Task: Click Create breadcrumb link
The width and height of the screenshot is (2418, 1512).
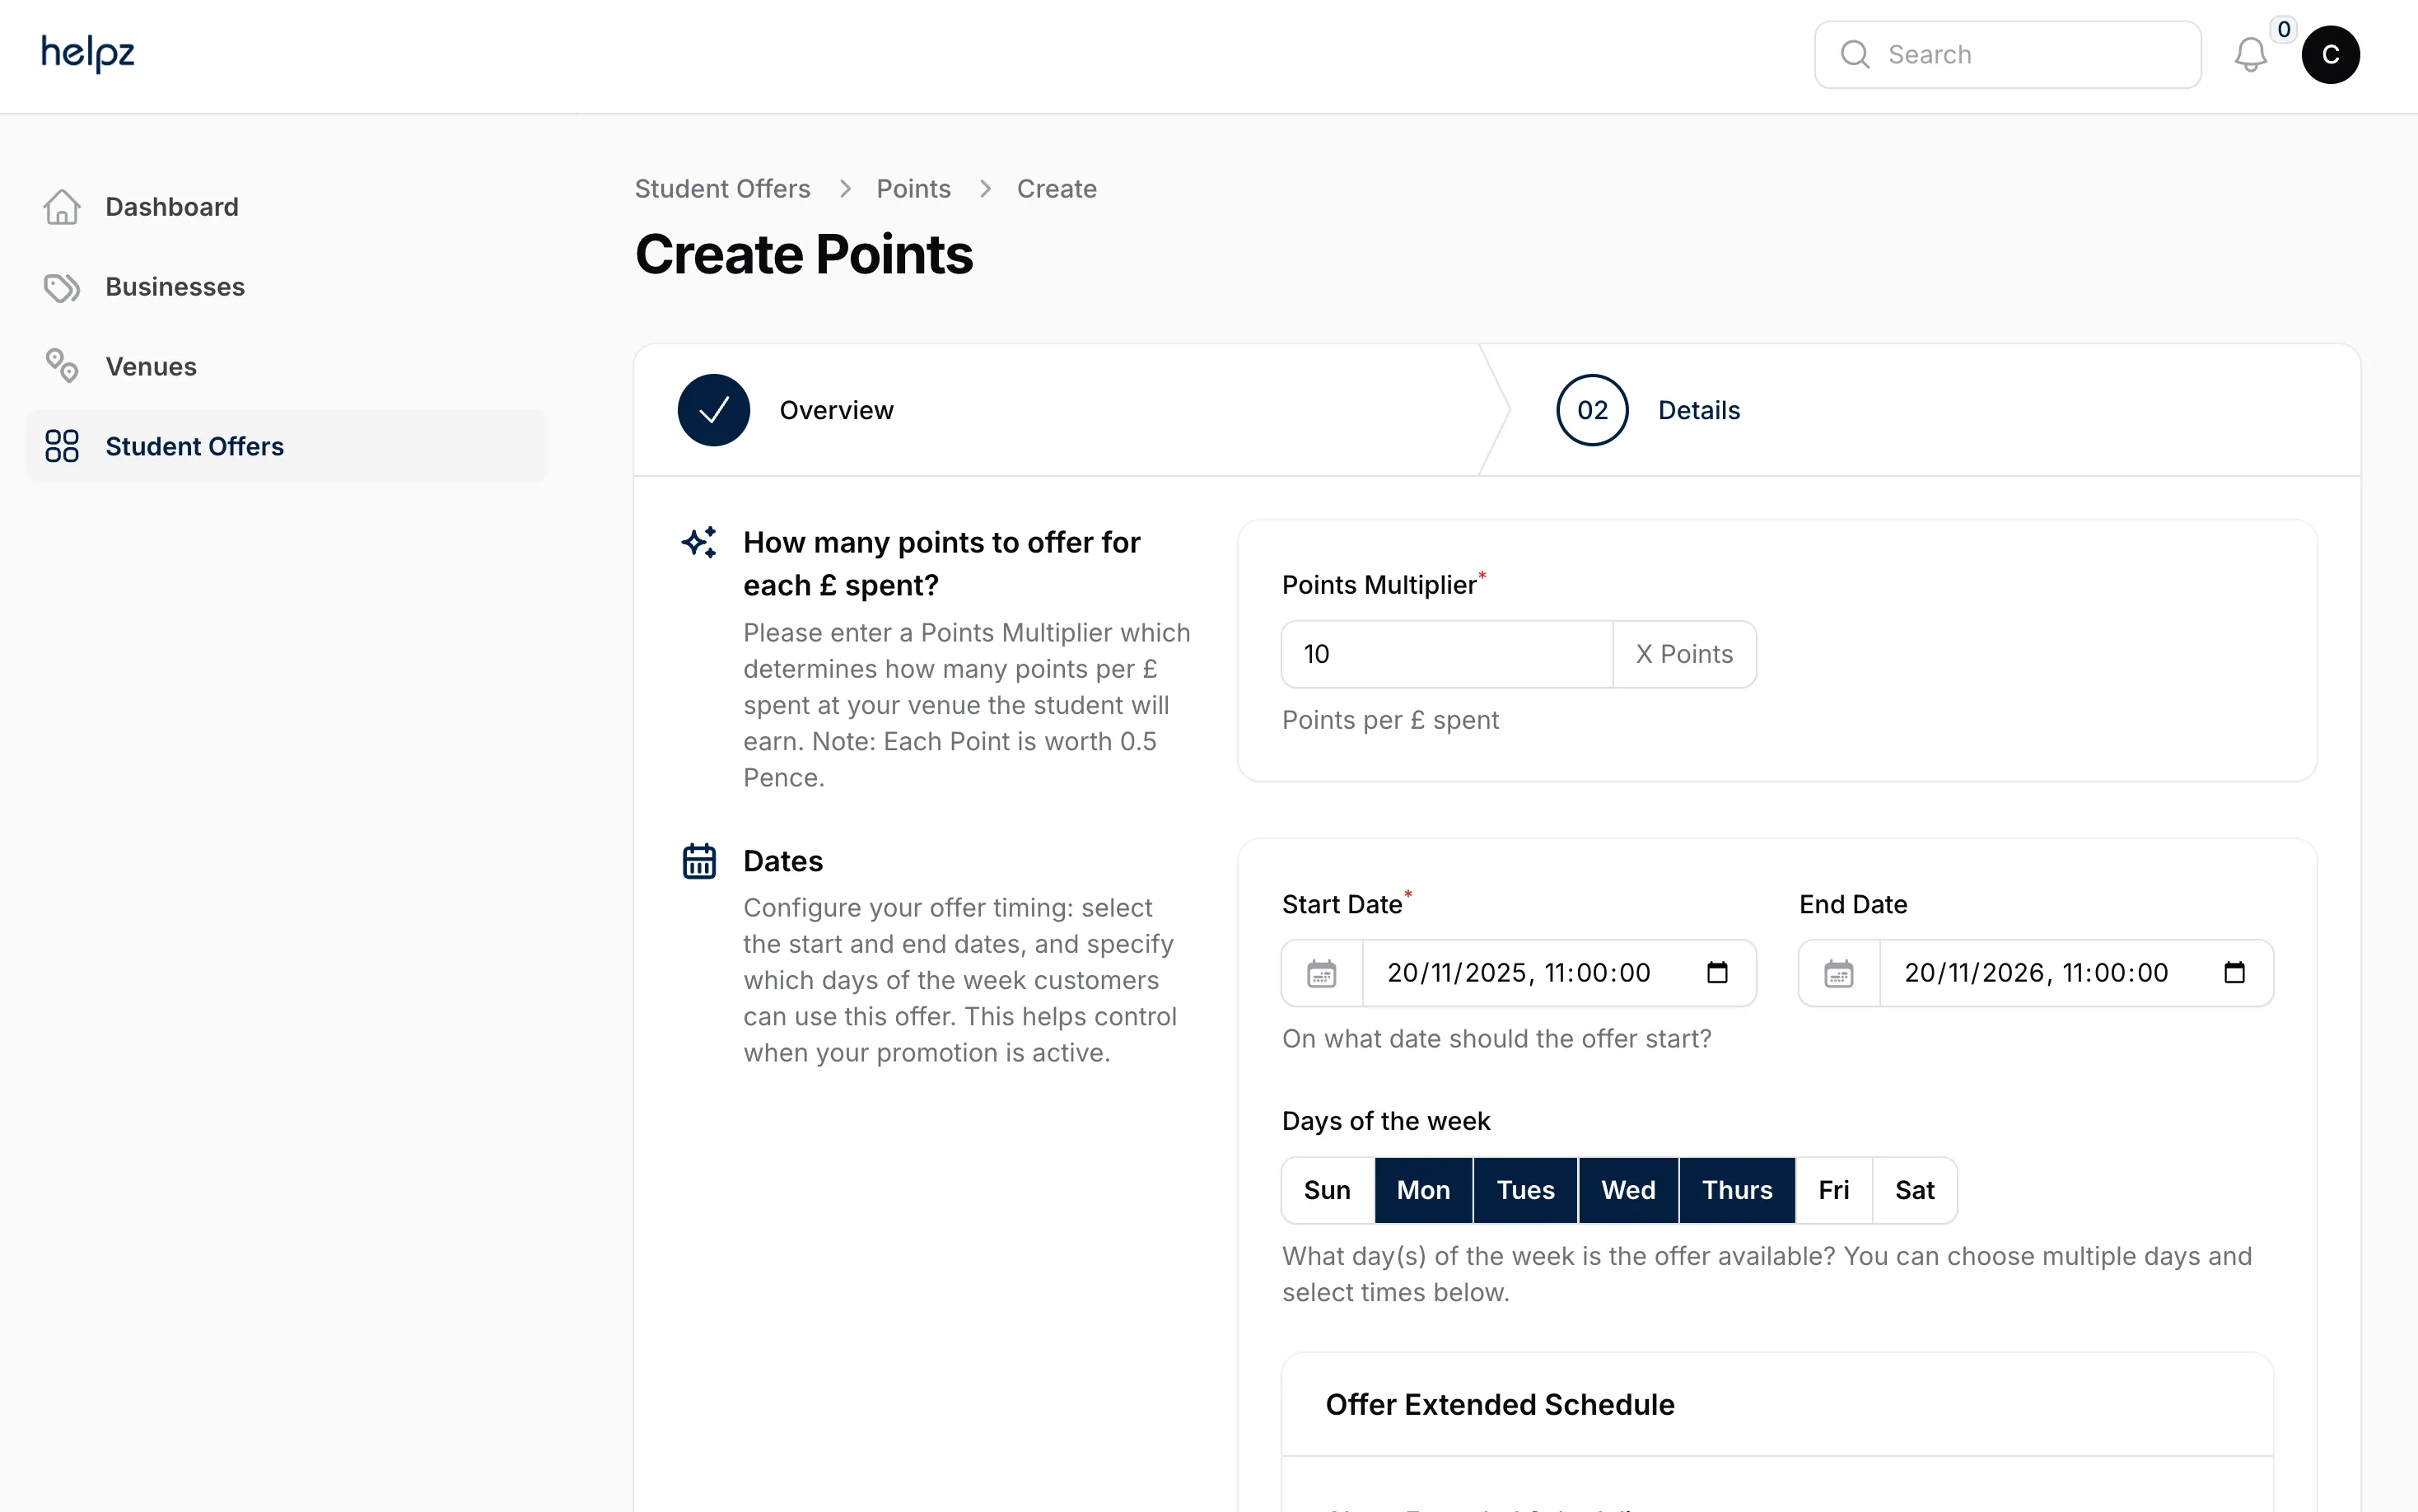Action: point(1056,189)
